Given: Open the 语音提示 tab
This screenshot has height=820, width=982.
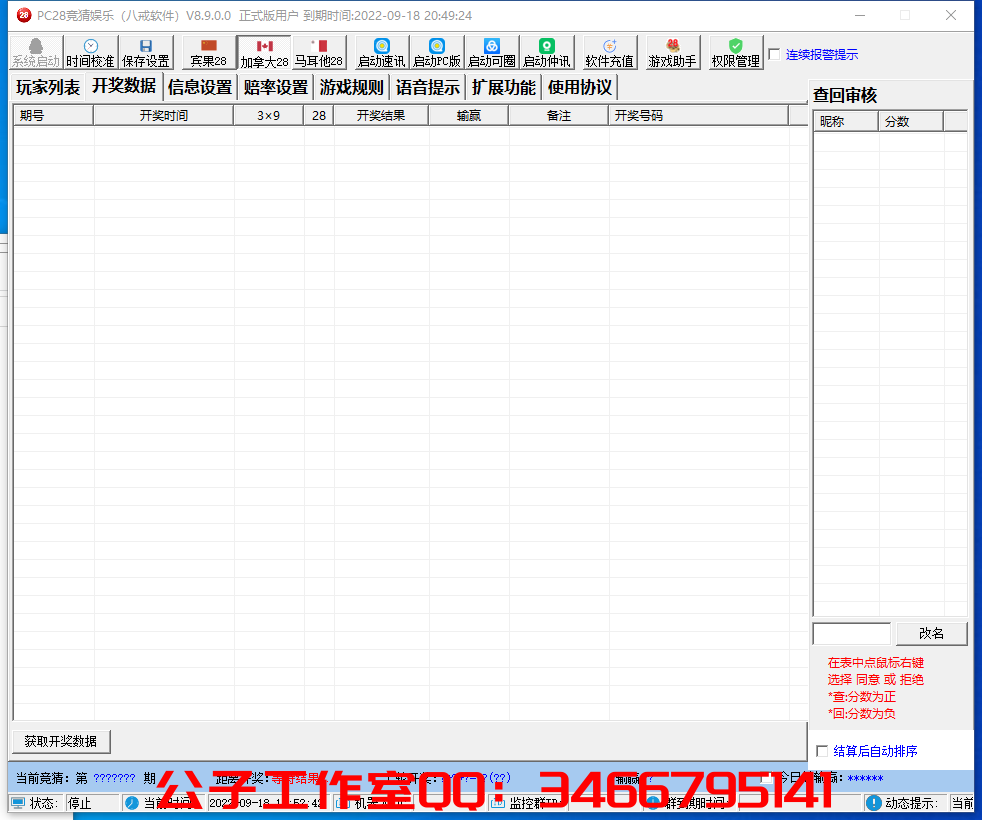Looking at the screenshot, I should [x=428, y=87].
